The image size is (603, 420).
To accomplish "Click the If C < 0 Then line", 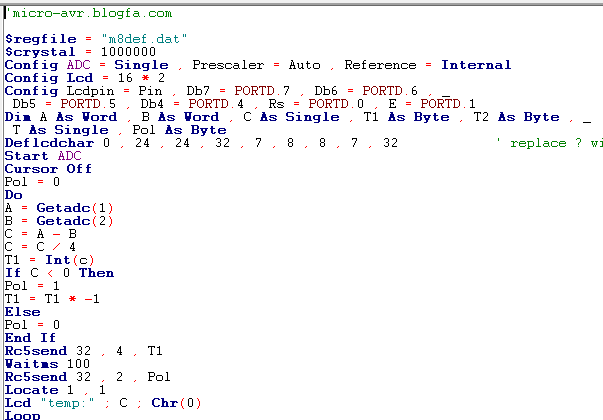I will [x=59, y=273].
